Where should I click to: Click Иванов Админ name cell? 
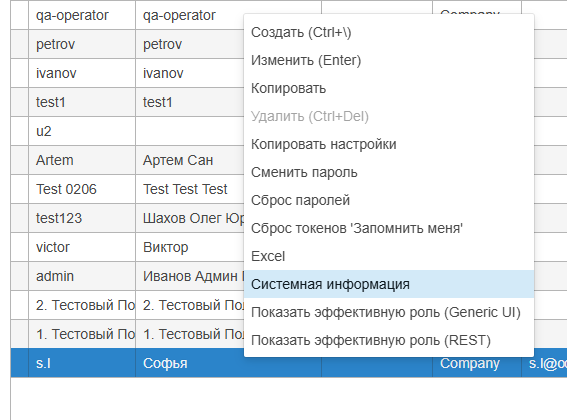190,276
